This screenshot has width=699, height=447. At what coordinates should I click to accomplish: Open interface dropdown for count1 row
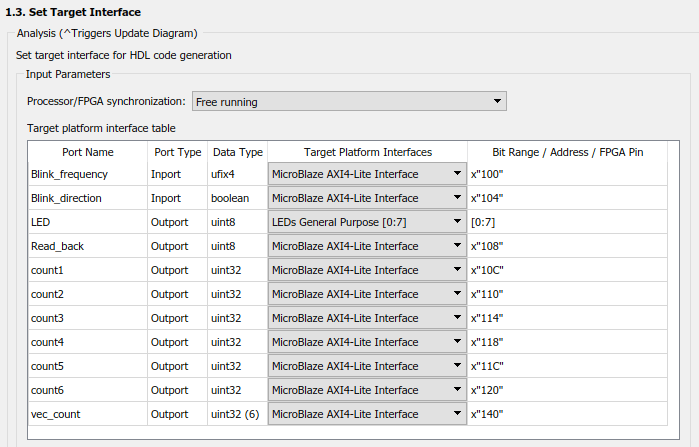click(x=366, y=270)
